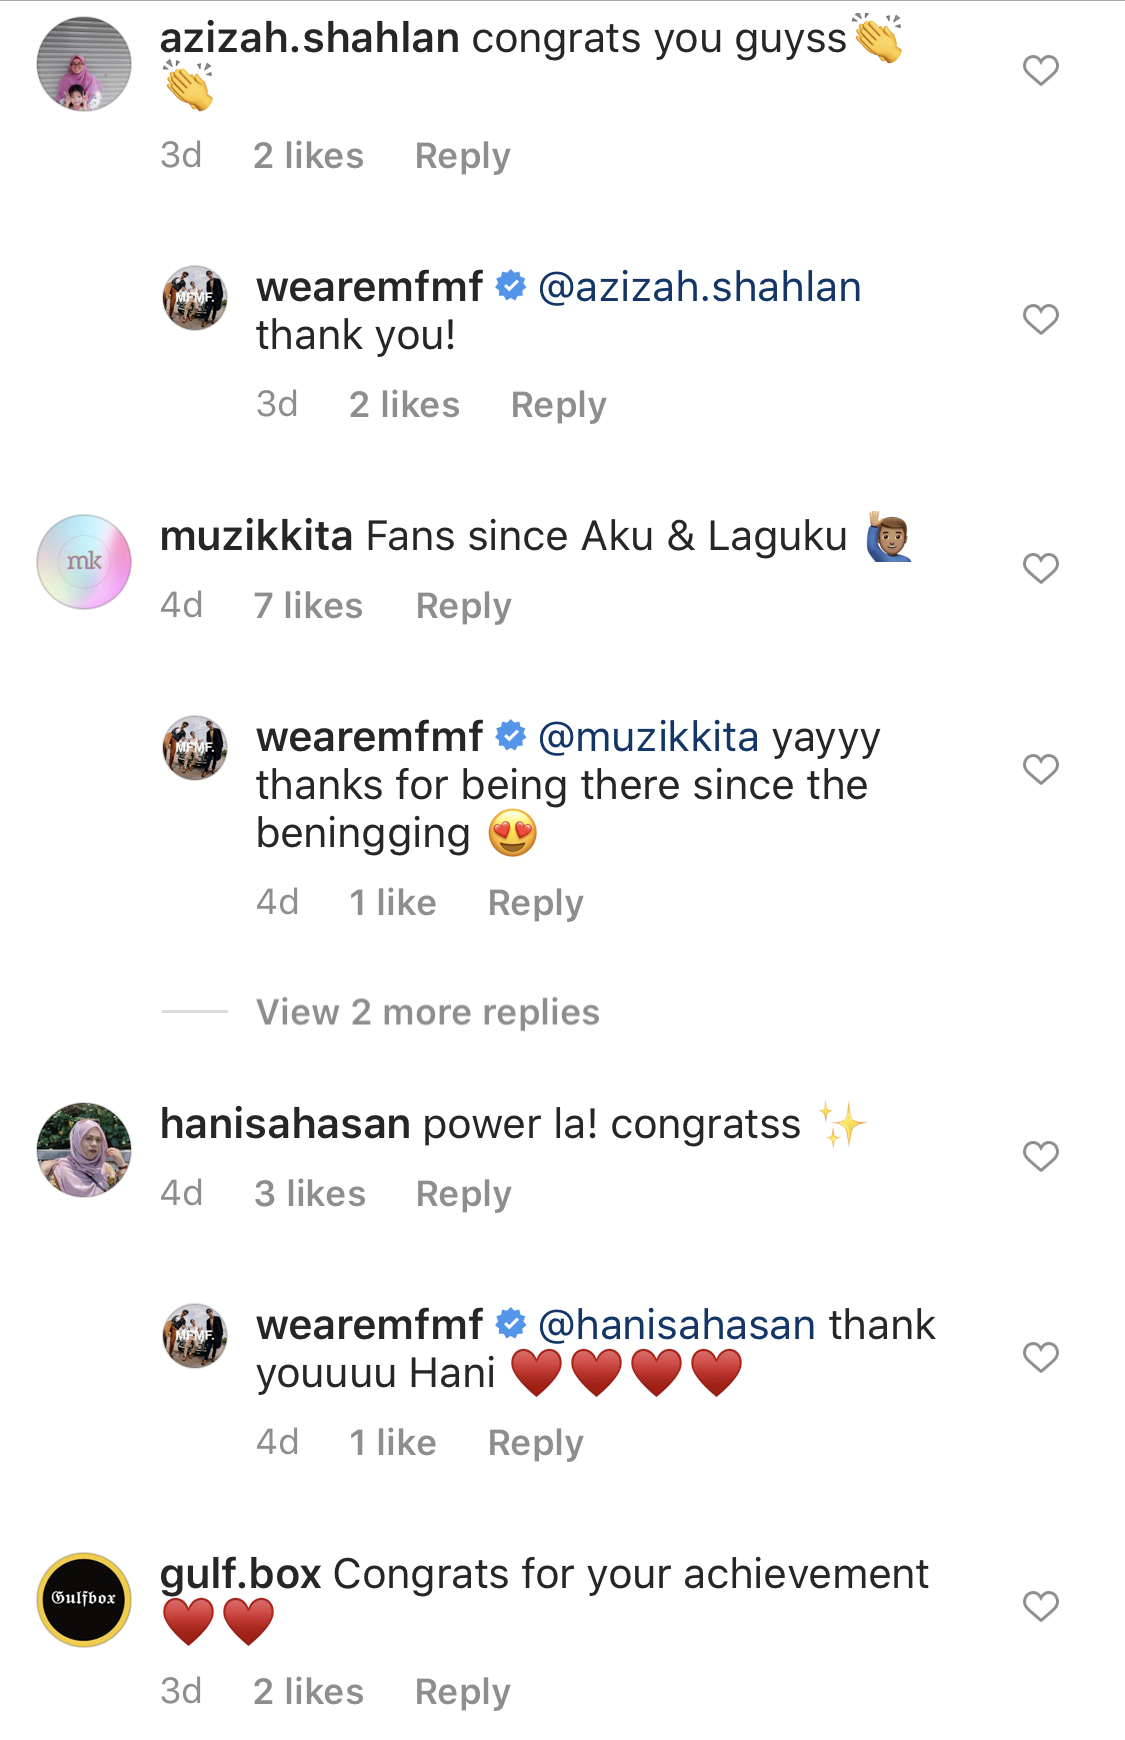Follow the @hanisahasan mention
The image size is (1125, 1740).
pyautogui.click(x=676, y=1325)
